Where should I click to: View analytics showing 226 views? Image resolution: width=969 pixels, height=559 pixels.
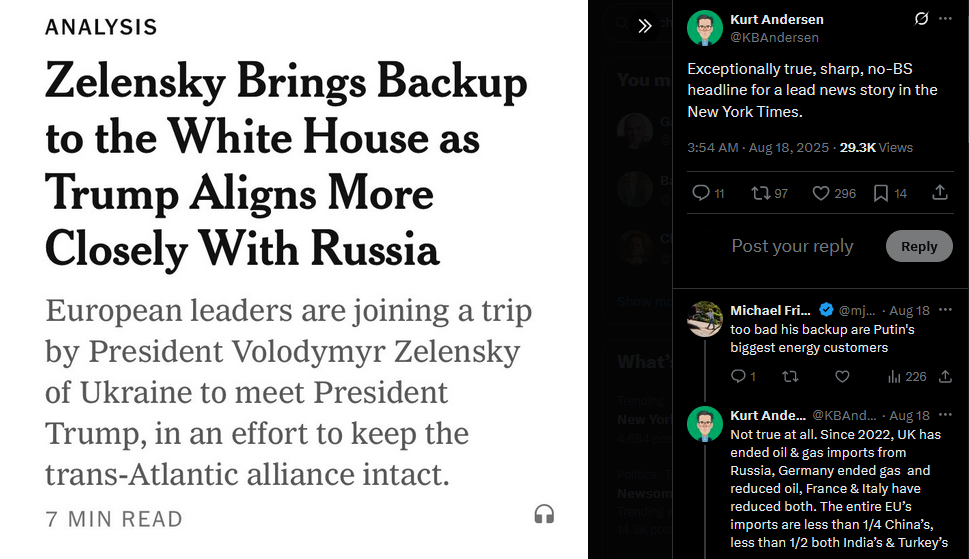(x=907, y=376)
